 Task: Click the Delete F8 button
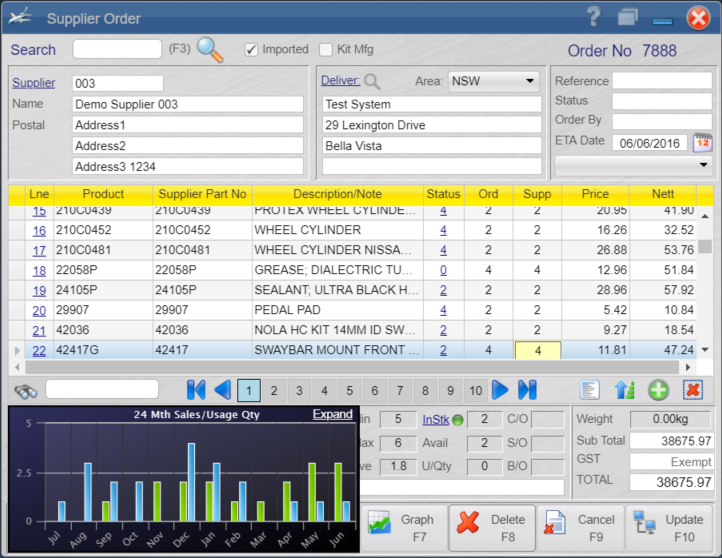[491, 526]
